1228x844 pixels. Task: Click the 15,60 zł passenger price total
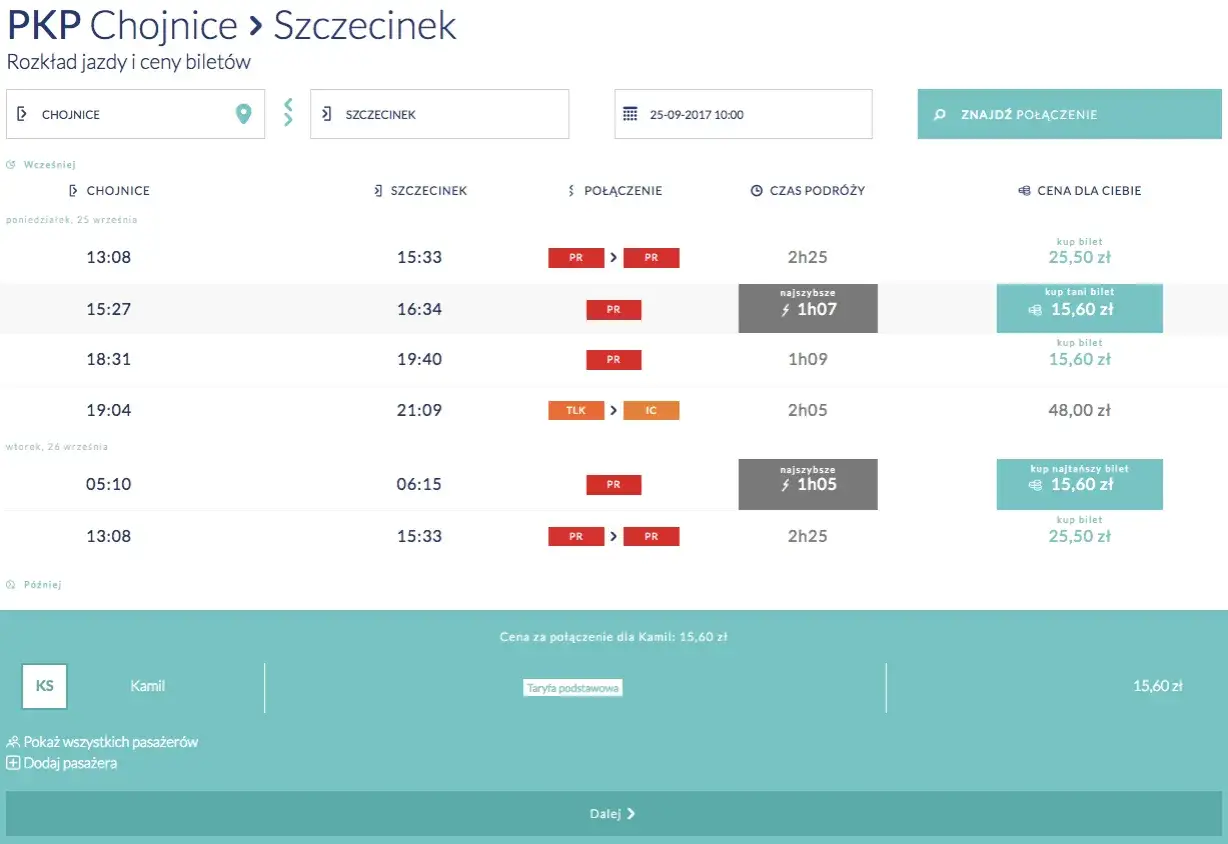pyautogui.click(x=1158, y=687)
